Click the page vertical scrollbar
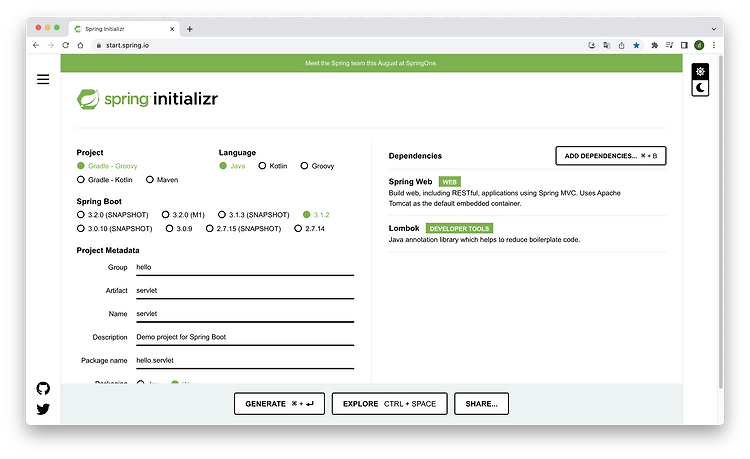 click(720, 222)
